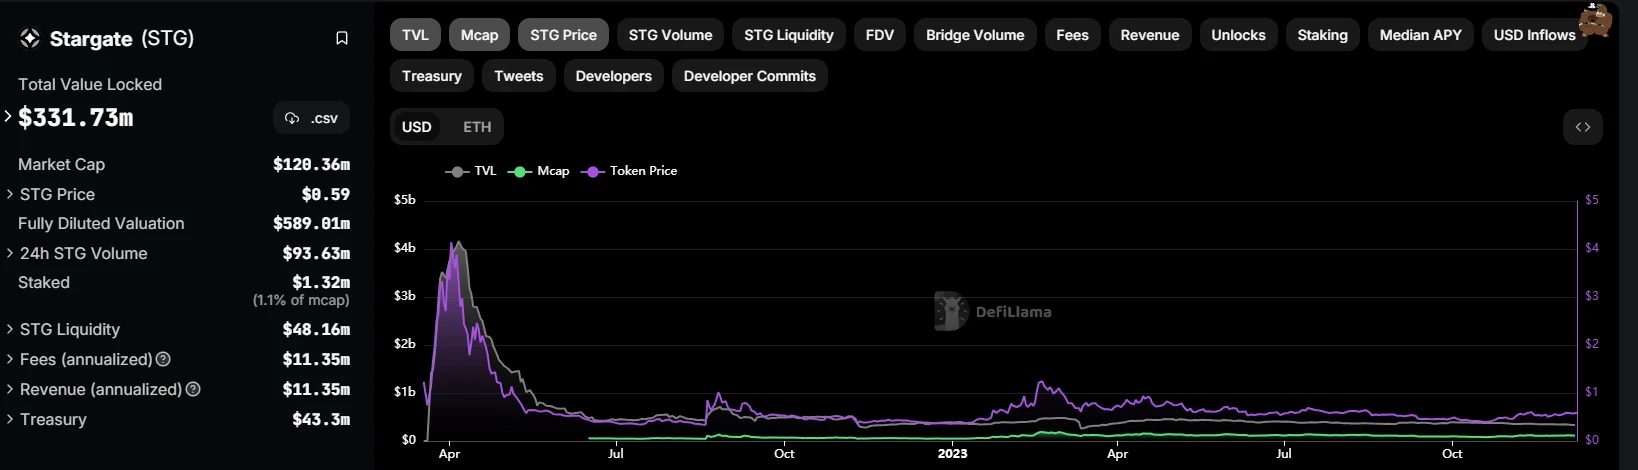Expand the Treasury details row
Screen dimensions: 1638x470
pos(10,419)
